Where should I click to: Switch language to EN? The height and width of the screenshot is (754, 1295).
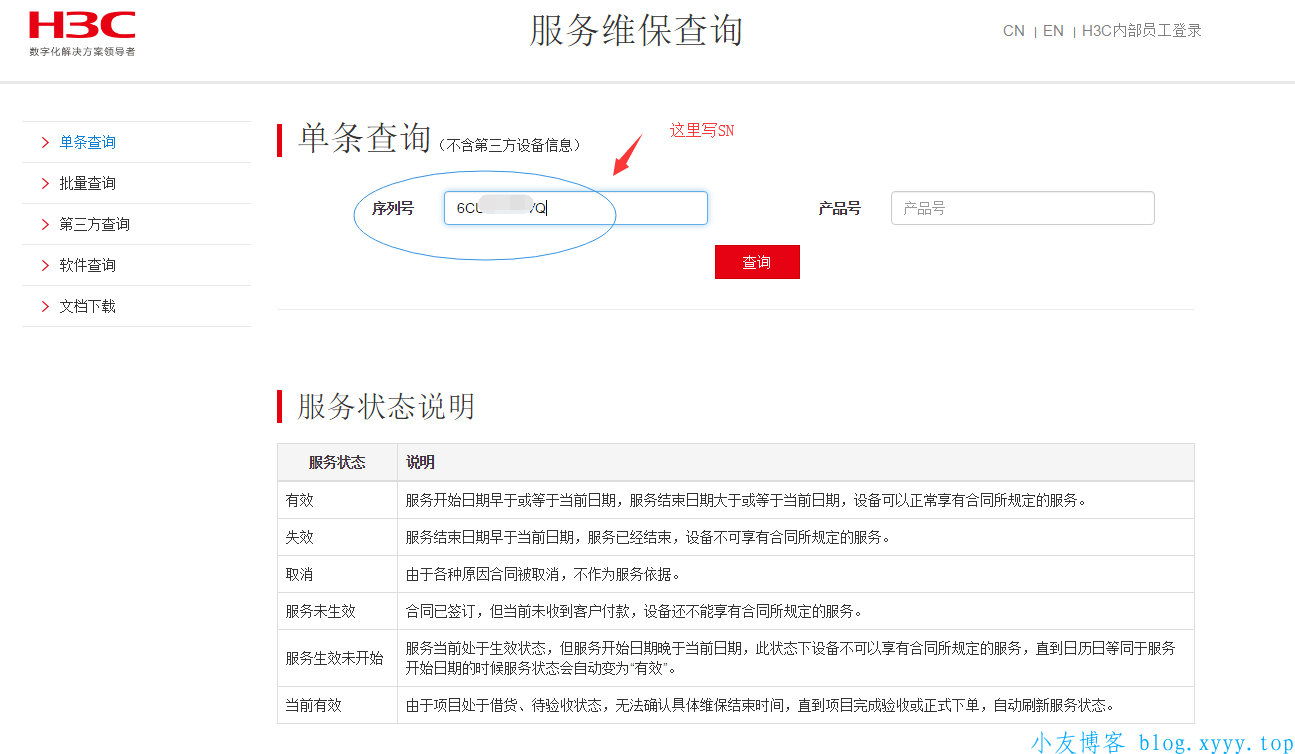pos(1053,31)
